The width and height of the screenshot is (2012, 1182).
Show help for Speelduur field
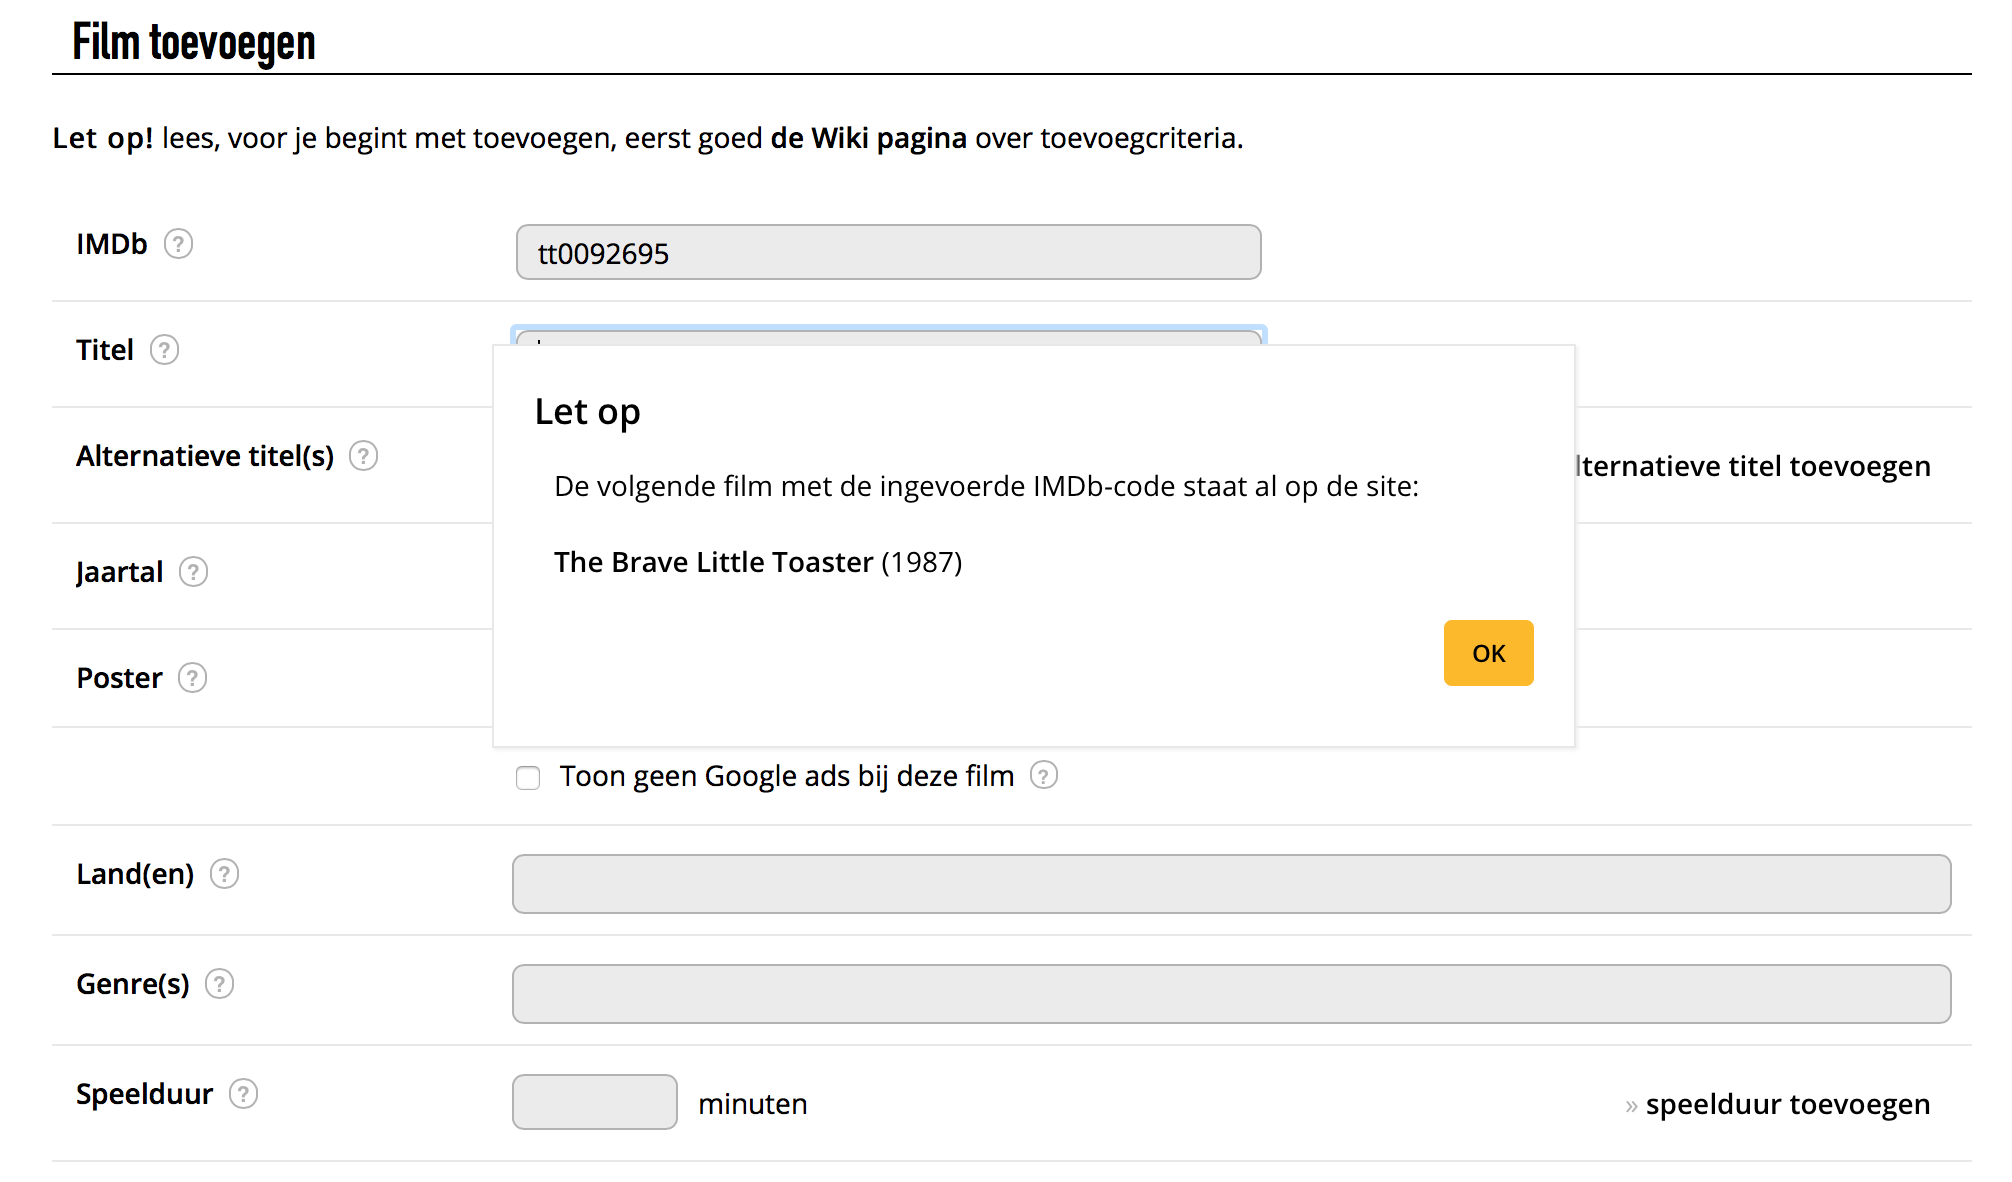243,1094
